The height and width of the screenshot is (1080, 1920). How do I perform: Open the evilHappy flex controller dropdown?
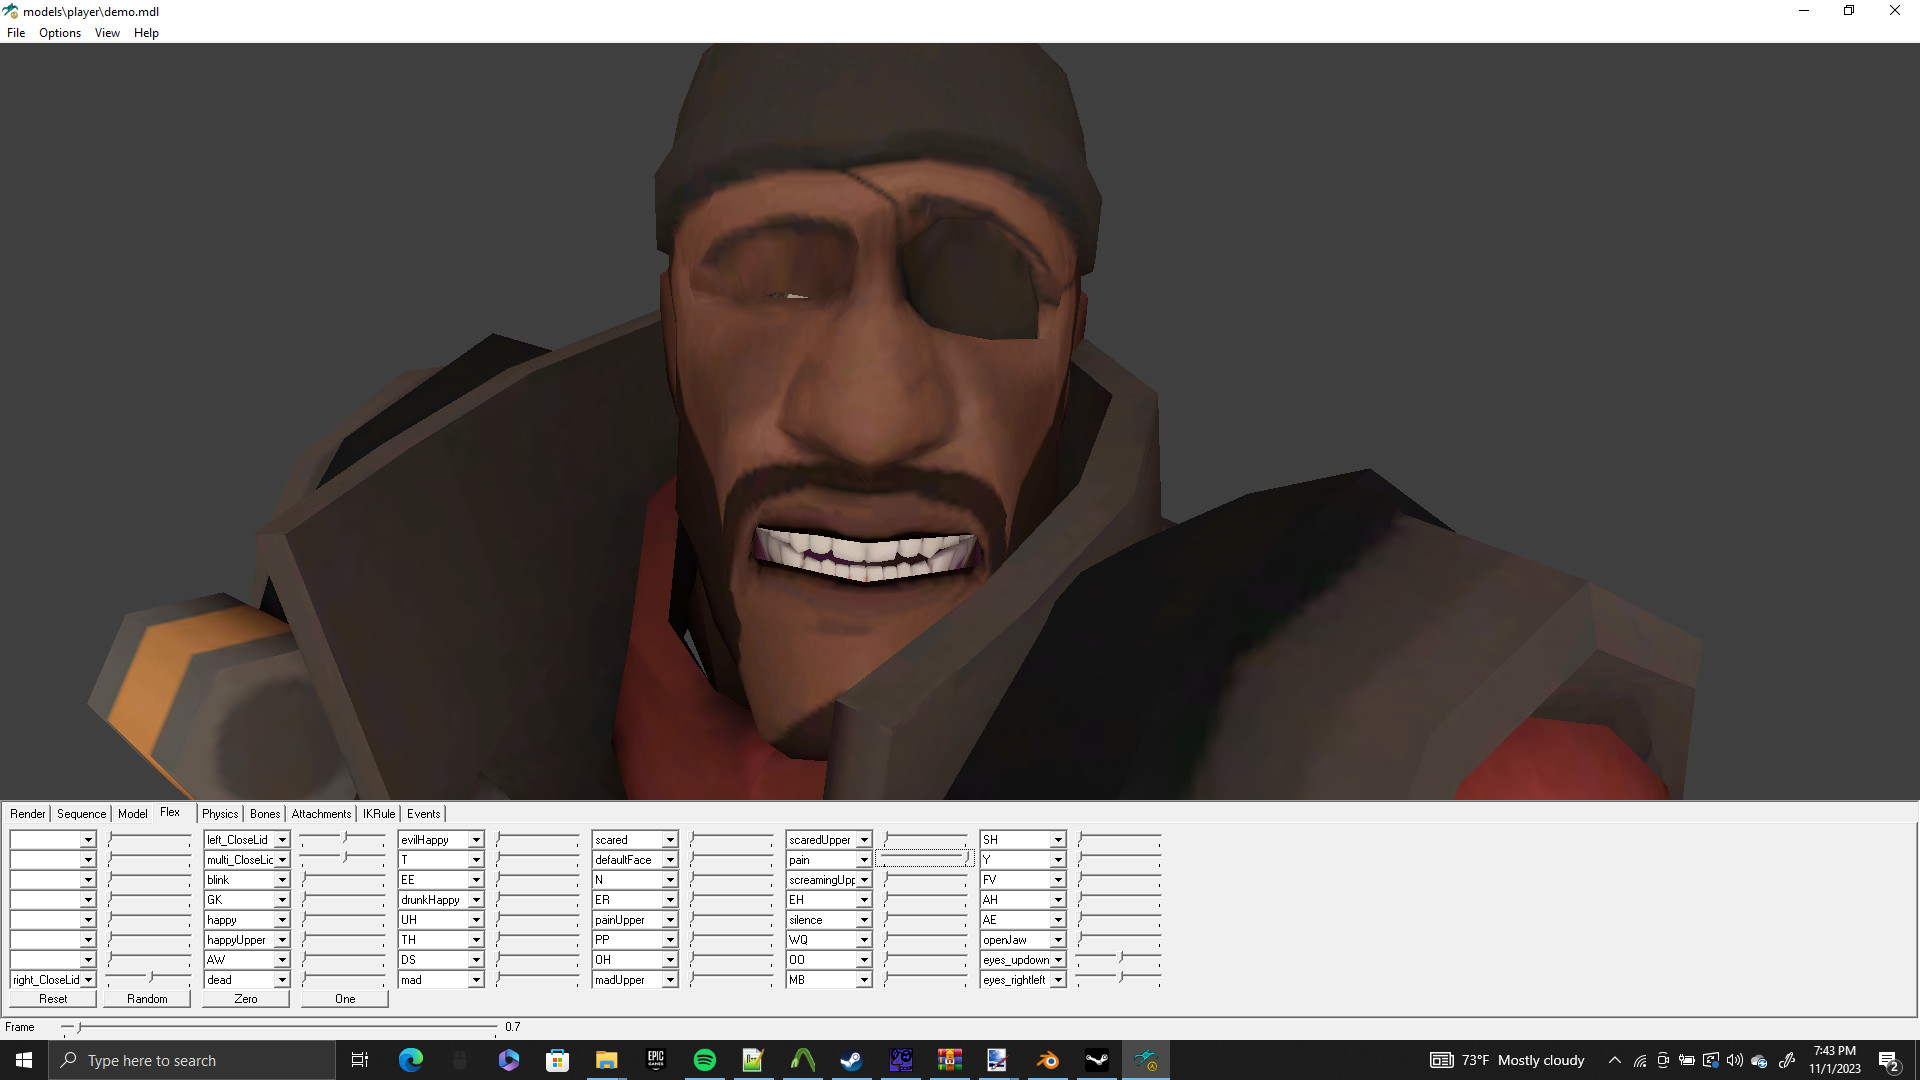click(475, 839)
